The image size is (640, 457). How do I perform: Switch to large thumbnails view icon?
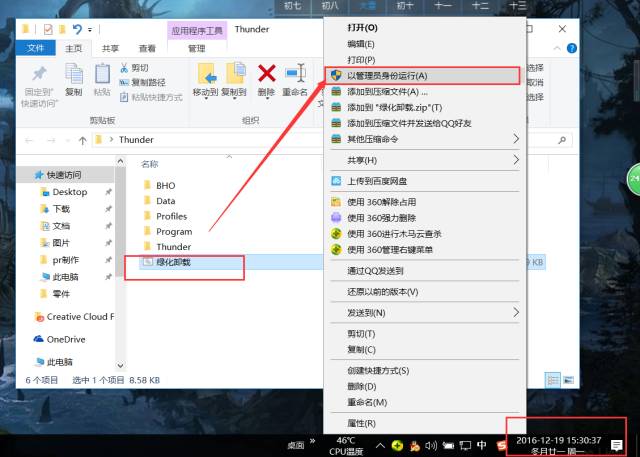568,380
